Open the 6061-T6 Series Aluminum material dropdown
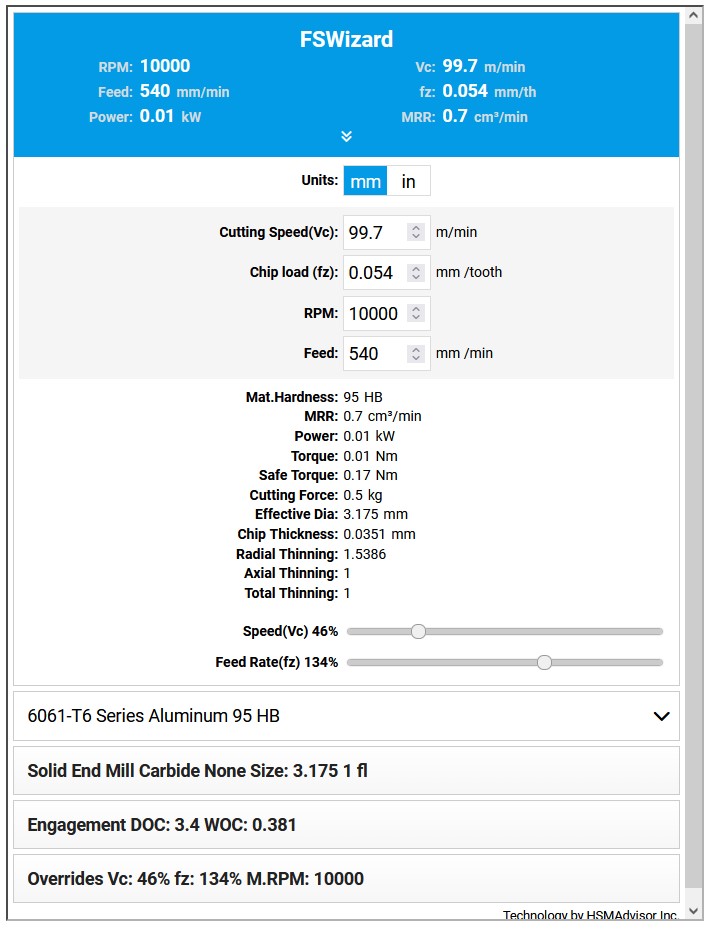This screenshot has height=929, width=712. pyautogui.click(x=347, y=716)
